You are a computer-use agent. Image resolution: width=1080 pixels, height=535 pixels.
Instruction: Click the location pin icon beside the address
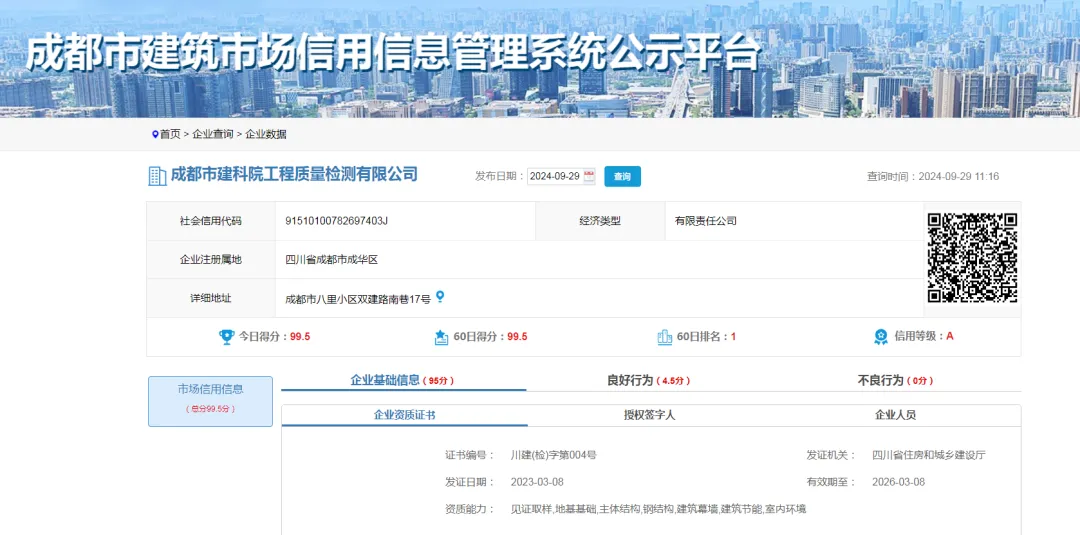click(440, 297)
